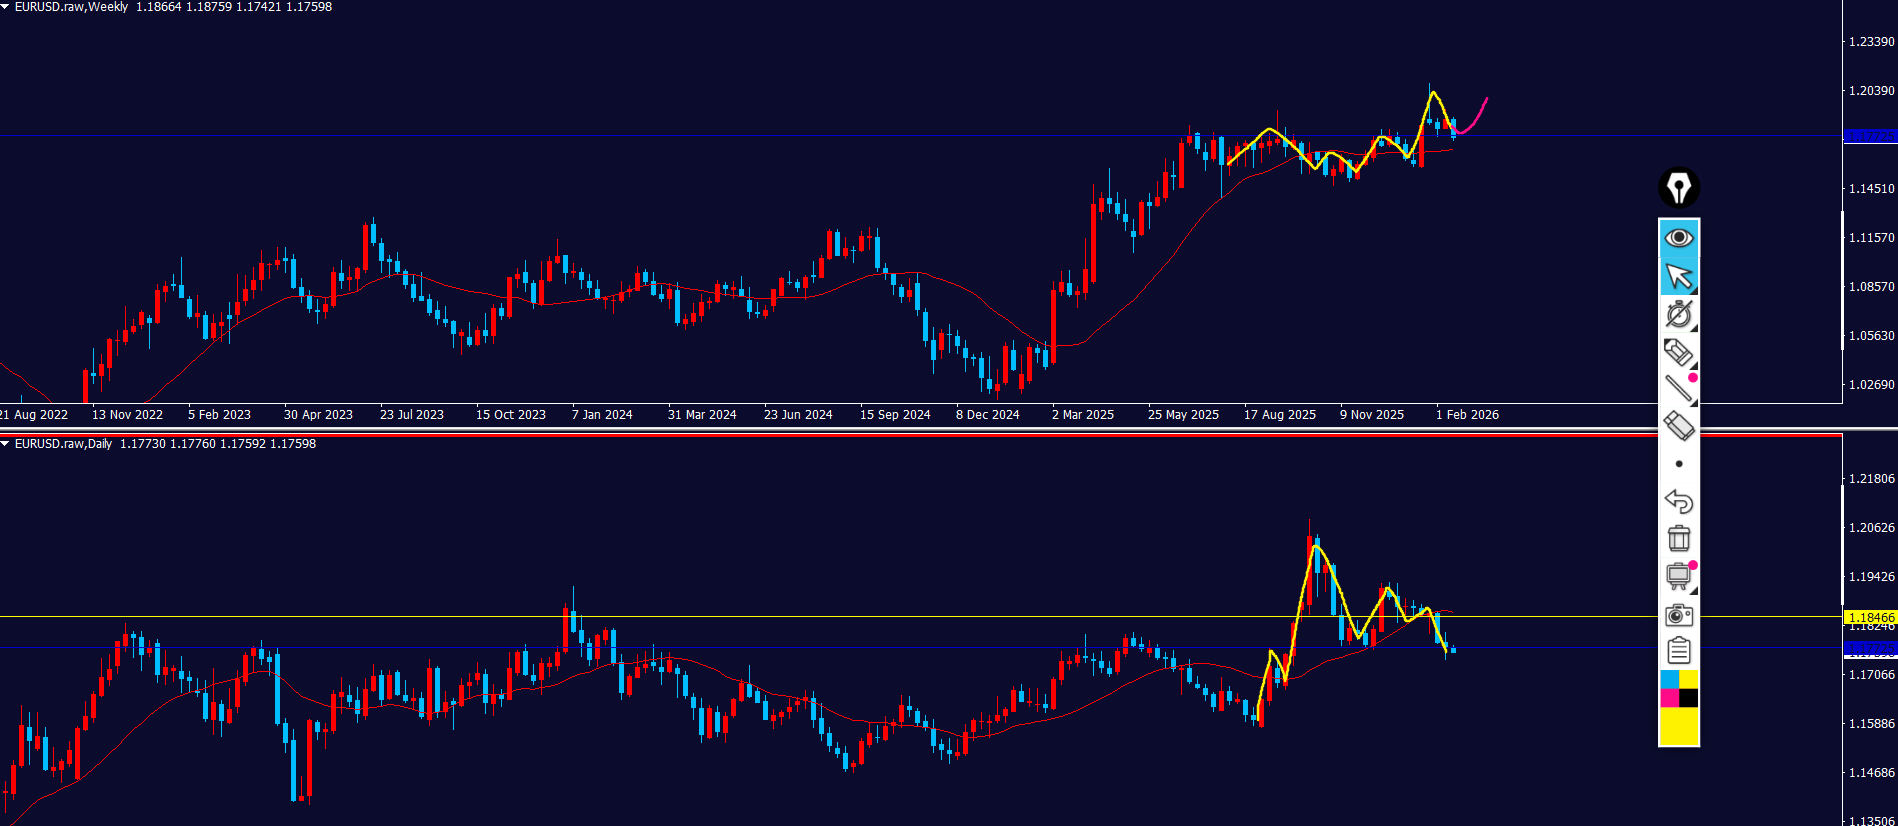
Task: Expand the EURUSD.raw,Weekly chart title arrow
Action: [6, 7]
